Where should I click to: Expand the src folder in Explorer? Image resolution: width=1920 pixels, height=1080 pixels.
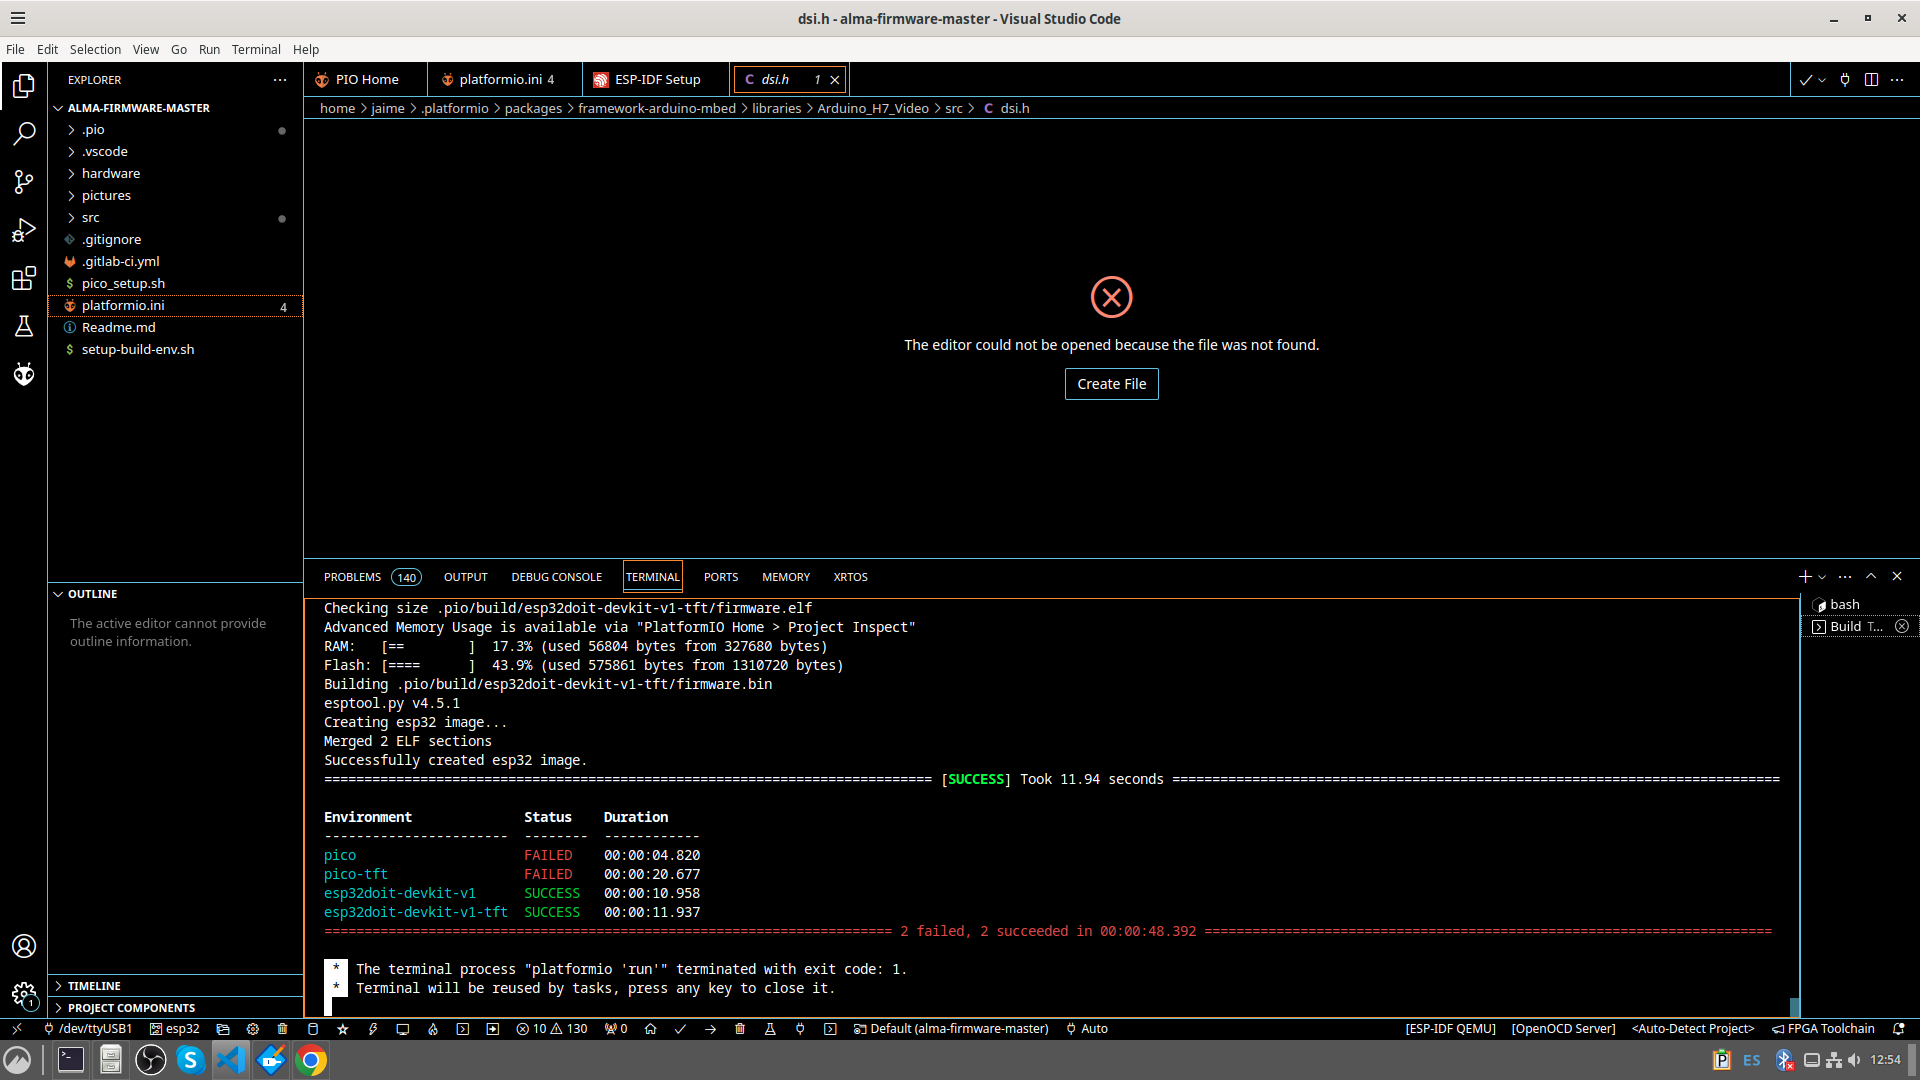90,218
